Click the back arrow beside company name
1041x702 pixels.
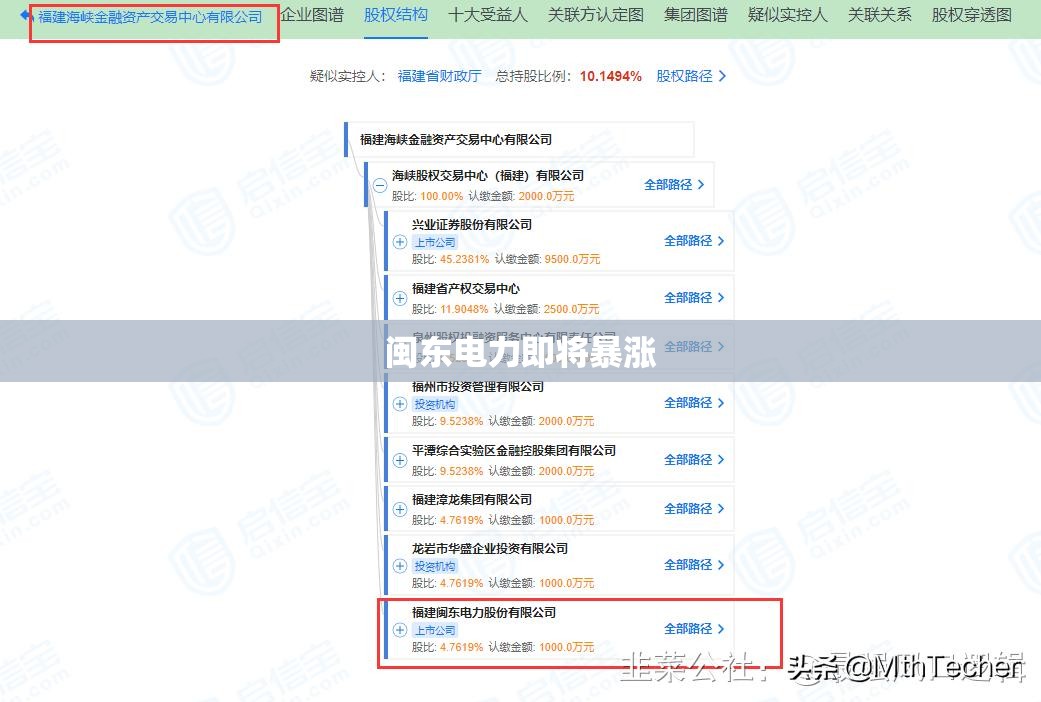(27, 15)
